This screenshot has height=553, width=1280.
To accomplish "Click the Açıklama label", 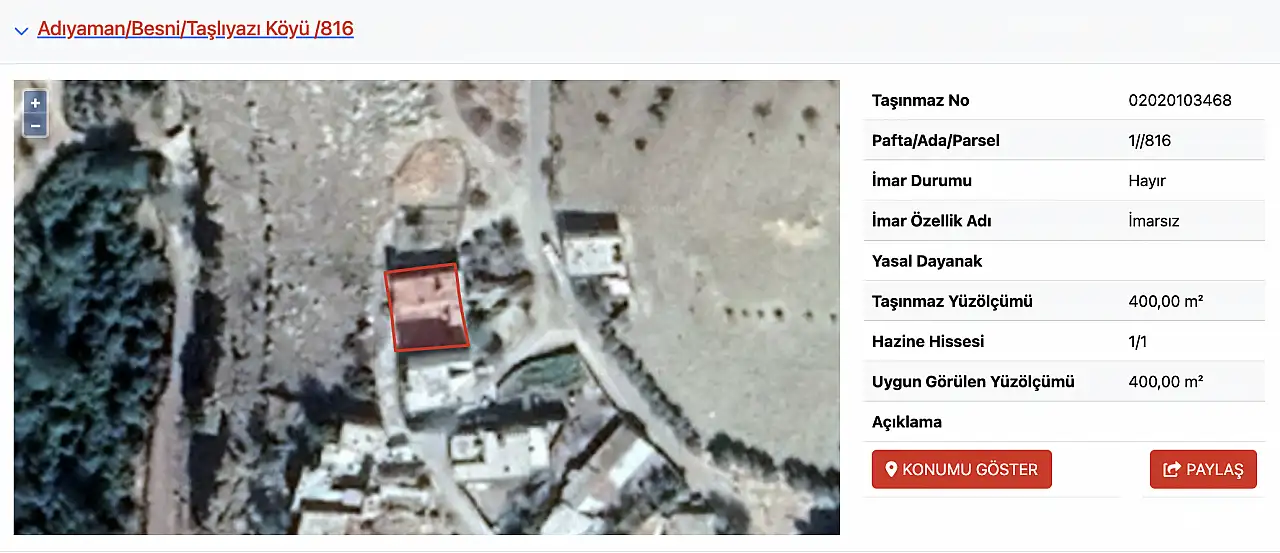I will pos(907,422).
